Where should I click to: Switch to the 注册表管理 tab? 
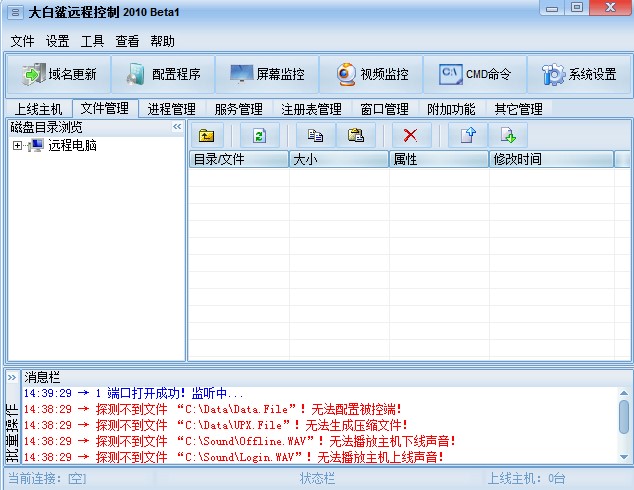(311, 109)
